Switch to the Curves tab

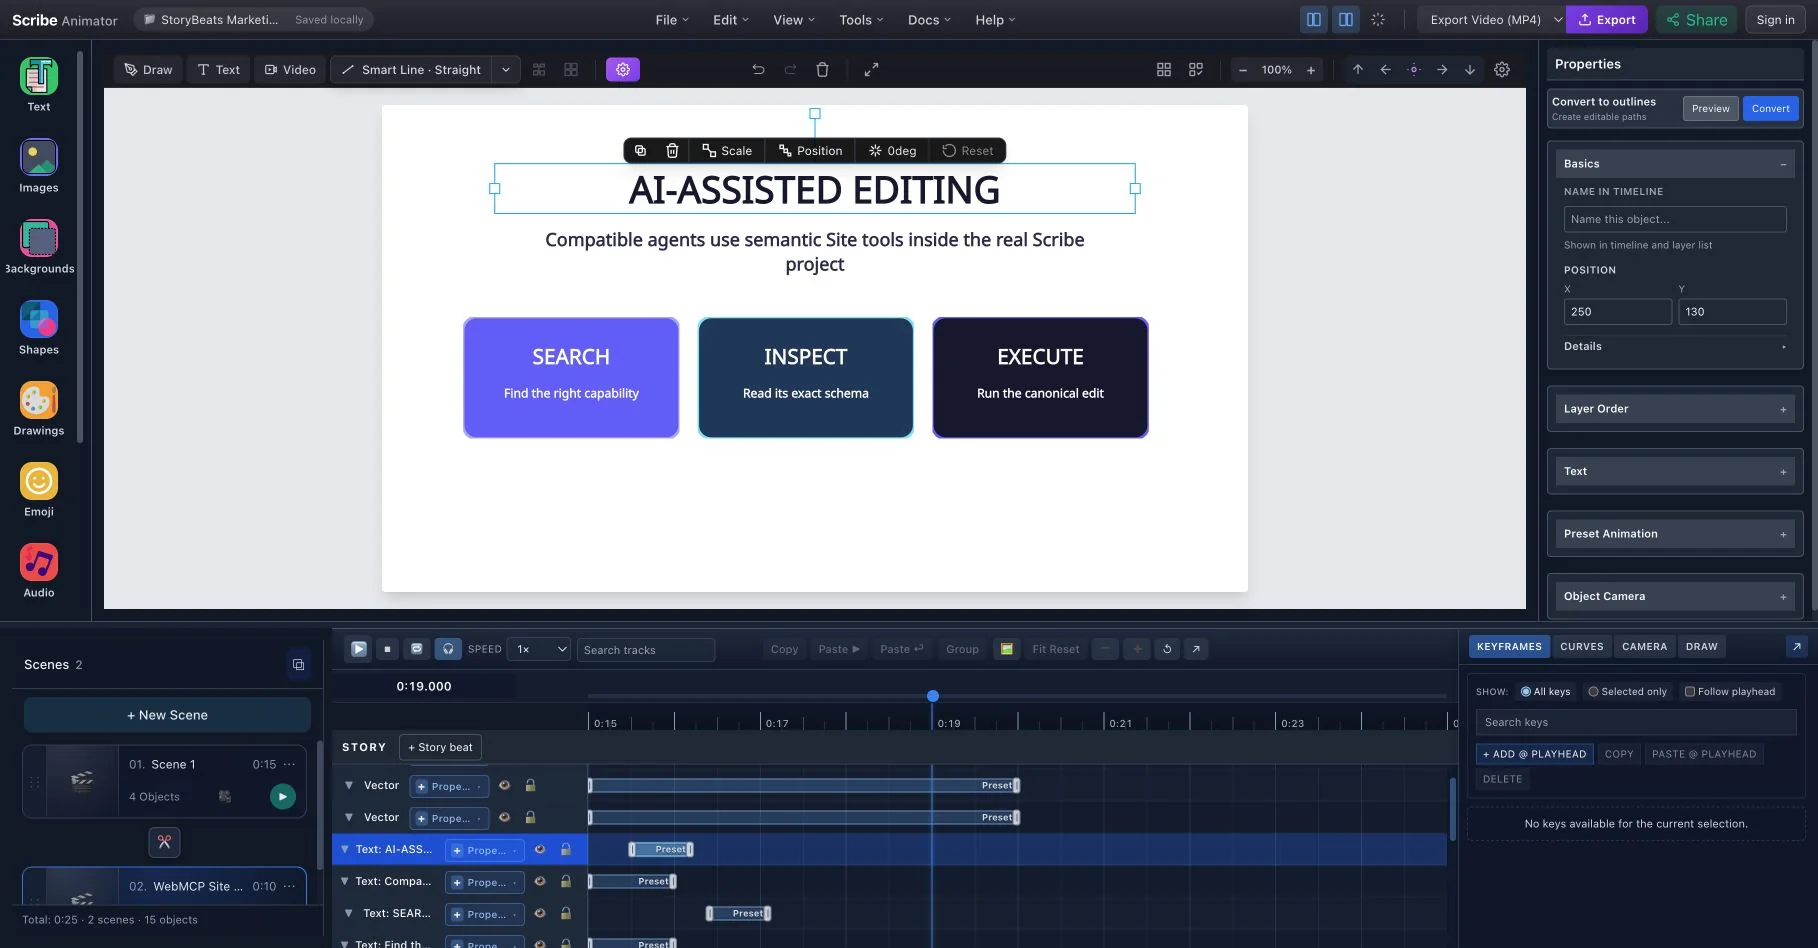coord(1582,646)
